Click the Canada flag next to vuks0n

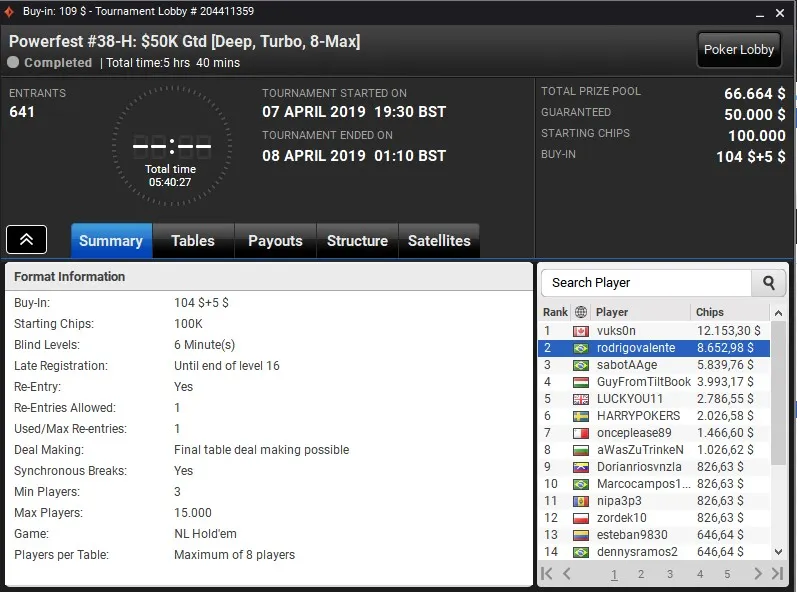pos(580,331)
